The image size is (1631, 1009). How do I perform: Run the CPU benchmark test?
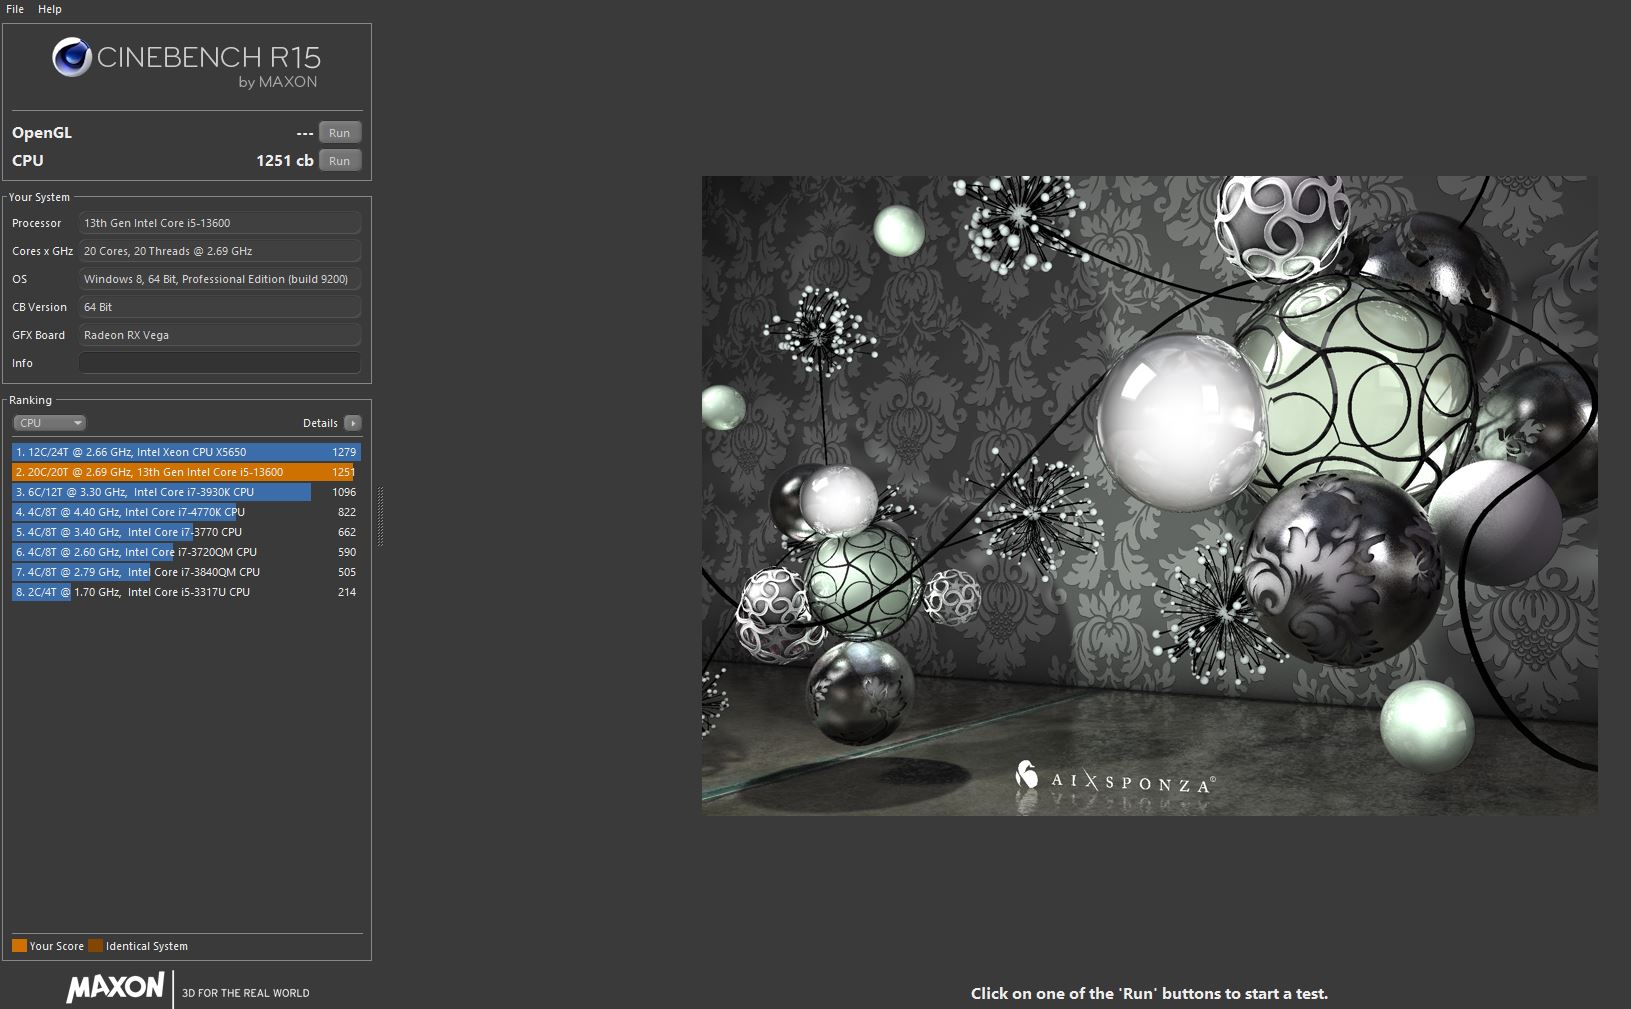[x=340, y=161]
